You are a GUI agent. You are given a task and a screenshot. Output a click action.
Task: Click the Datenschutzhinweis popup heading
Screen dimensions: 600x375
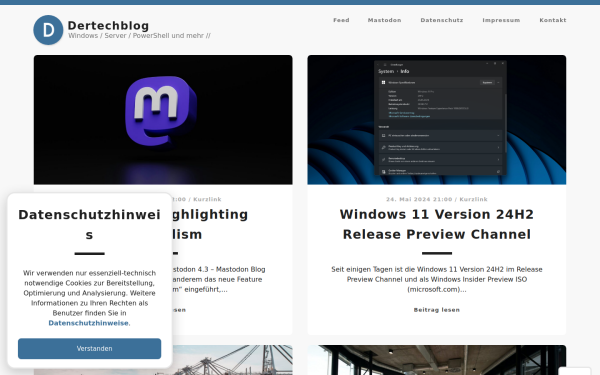90,225
